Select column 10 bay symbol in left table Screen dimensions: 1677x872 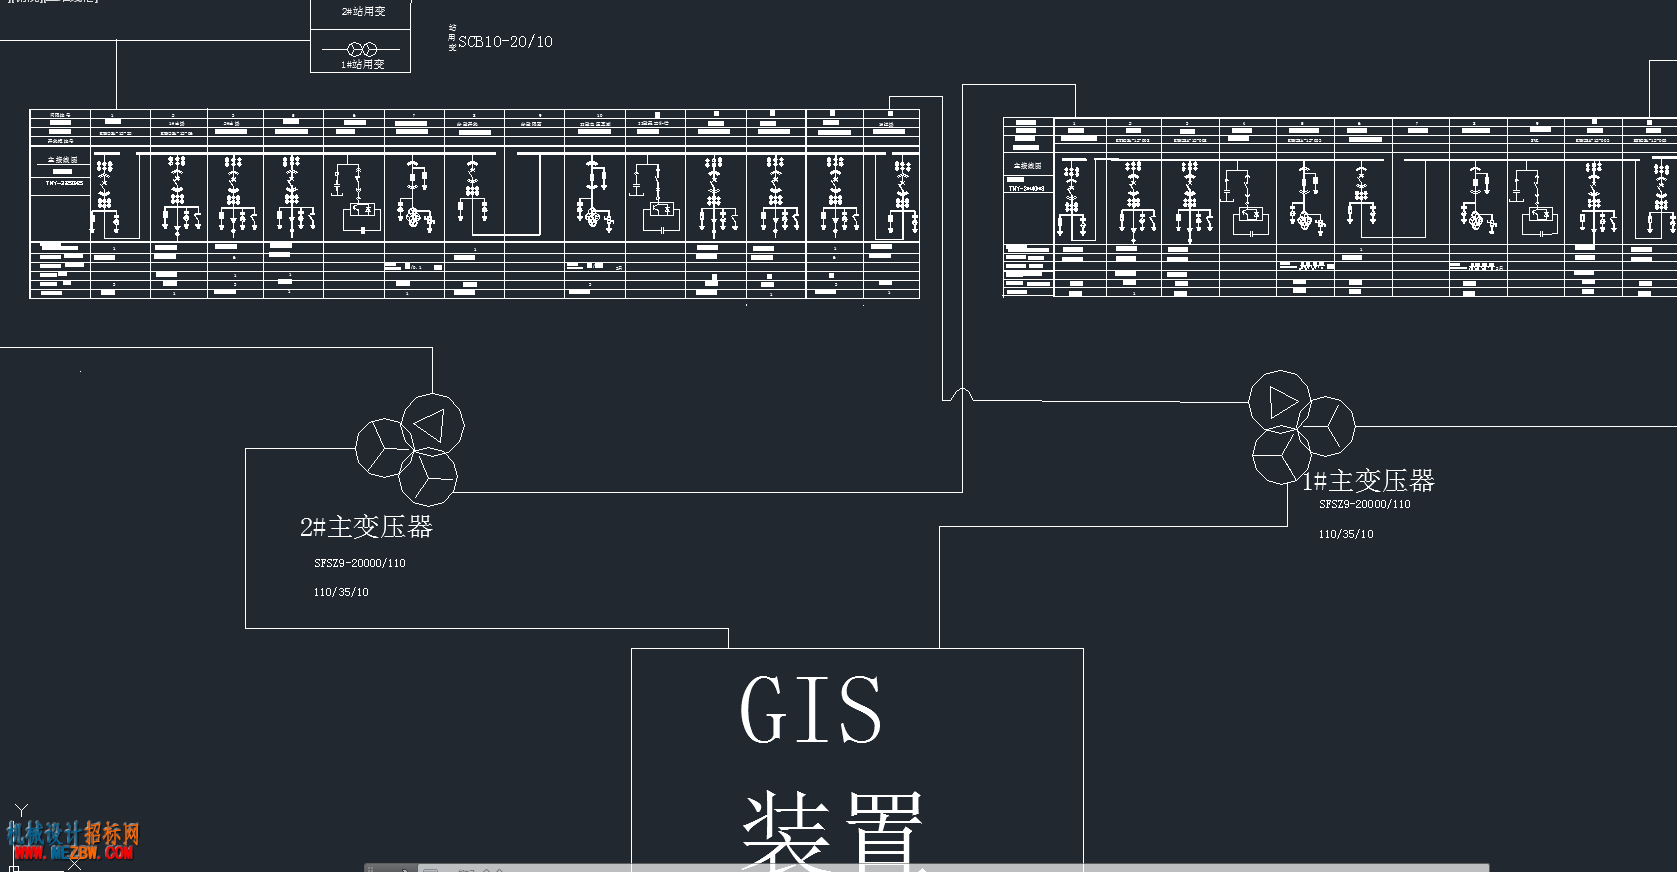pos(595,193)
